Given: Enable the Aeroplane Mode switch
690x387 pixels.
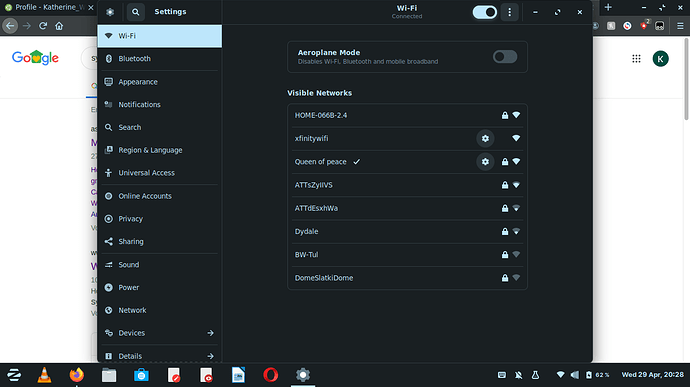Looking at the screenshot, I should click(505, 57).
